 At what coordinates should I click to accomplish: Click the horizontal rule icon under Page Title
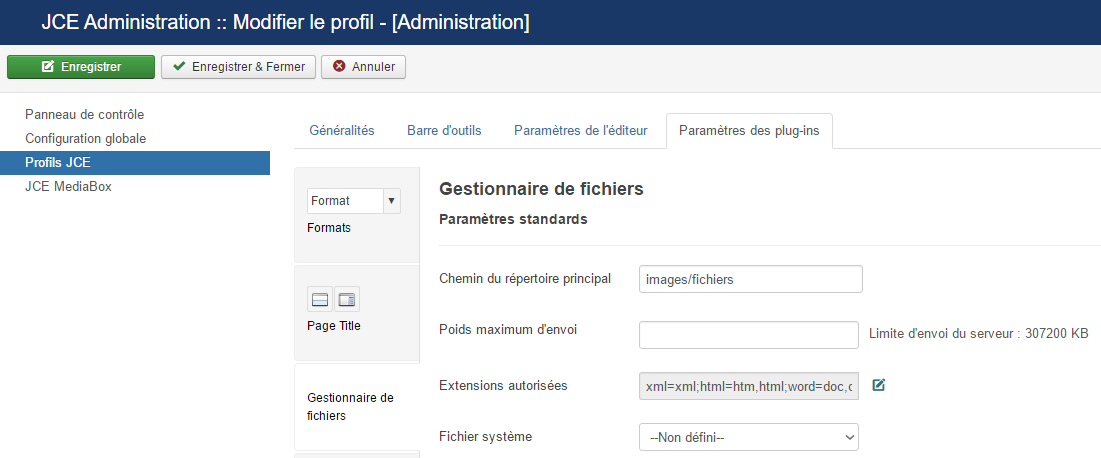320,300
